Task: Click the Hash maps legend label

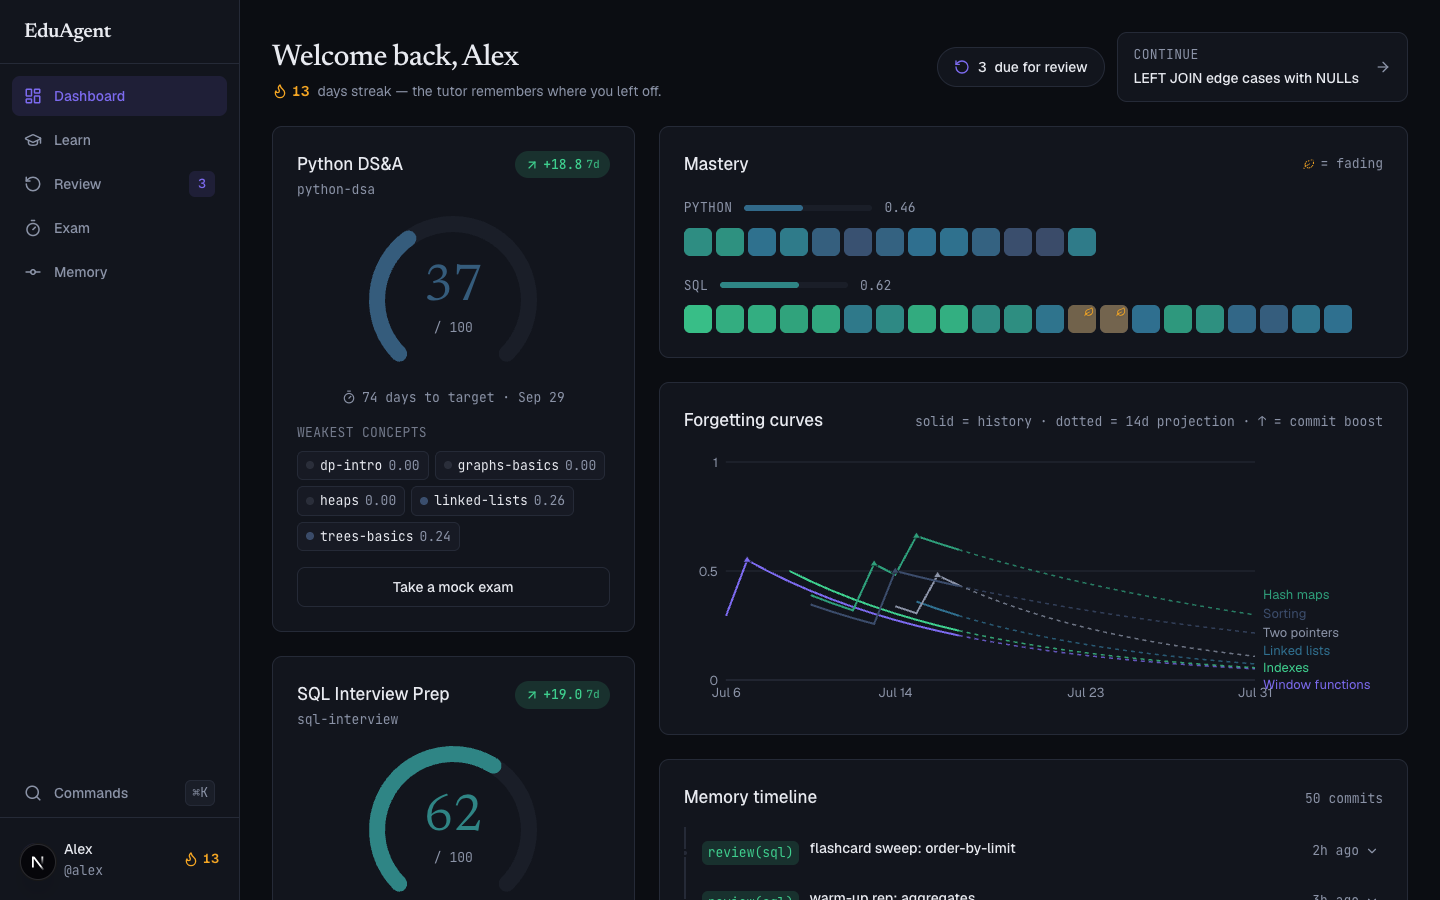Action: pyautogui.click(x=1296, y=595)
